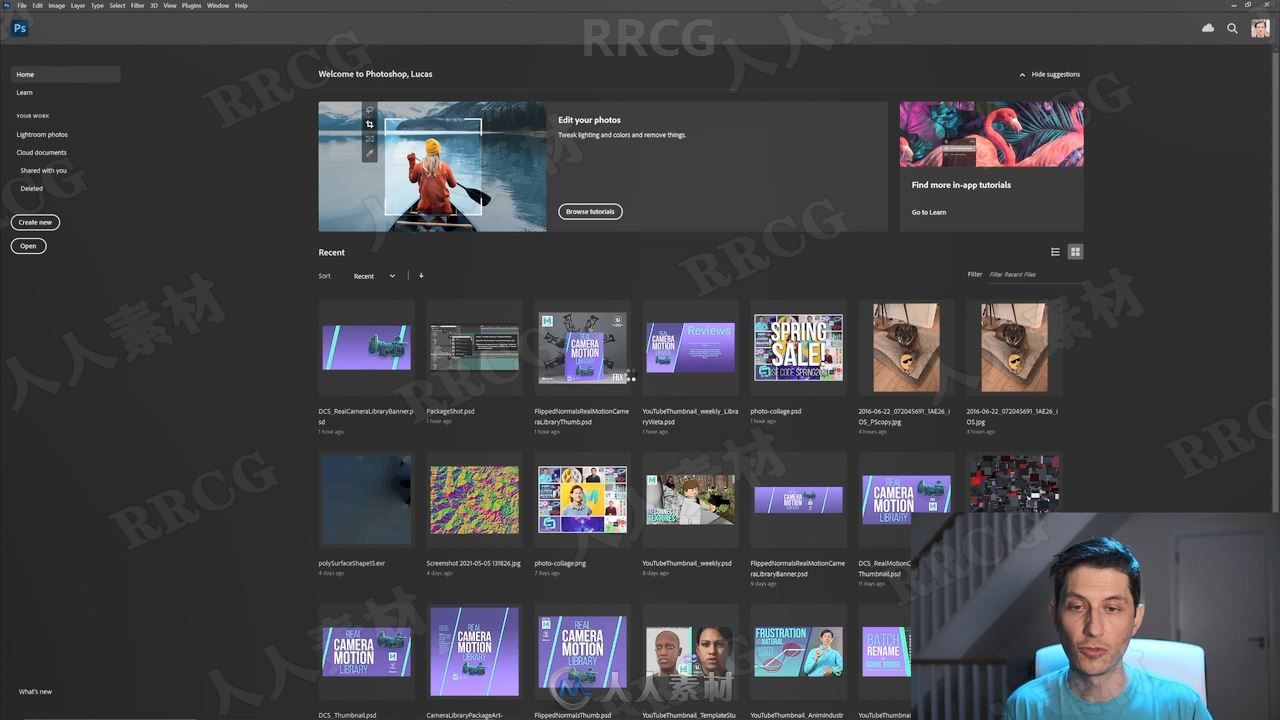Click the "Welcome to Photoshop, Lucas" heading

point(375,74)
